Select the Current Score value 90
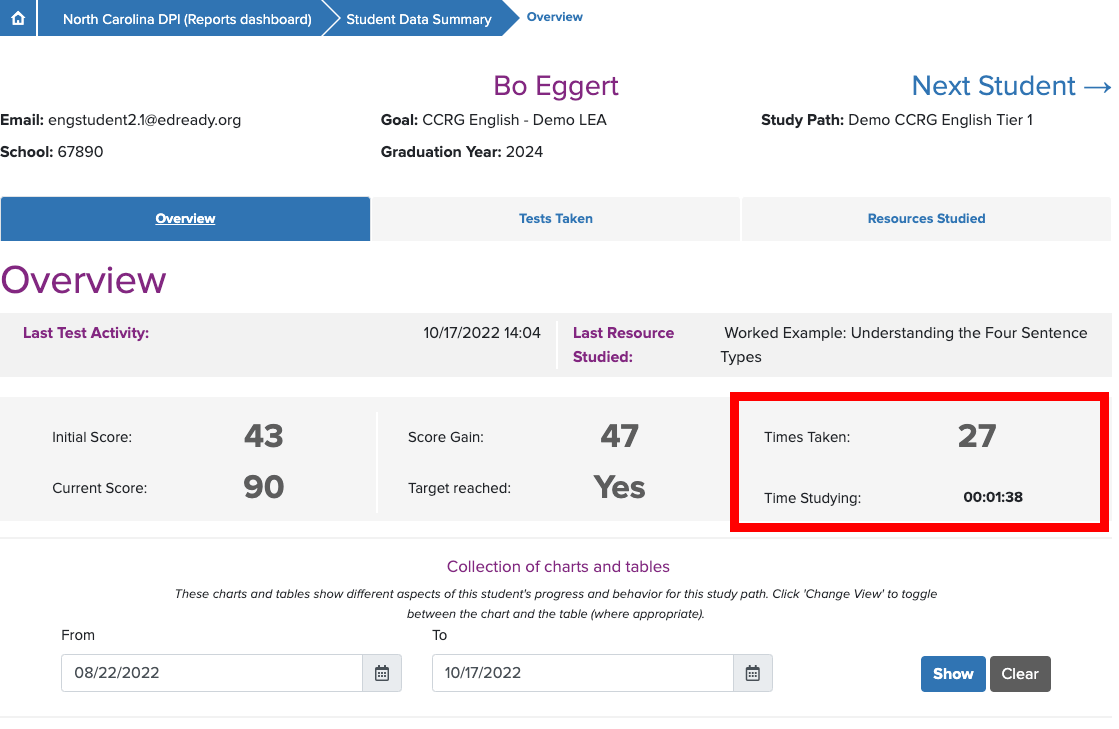Viewport: 1119px width, 729px height. coord(262,487)
